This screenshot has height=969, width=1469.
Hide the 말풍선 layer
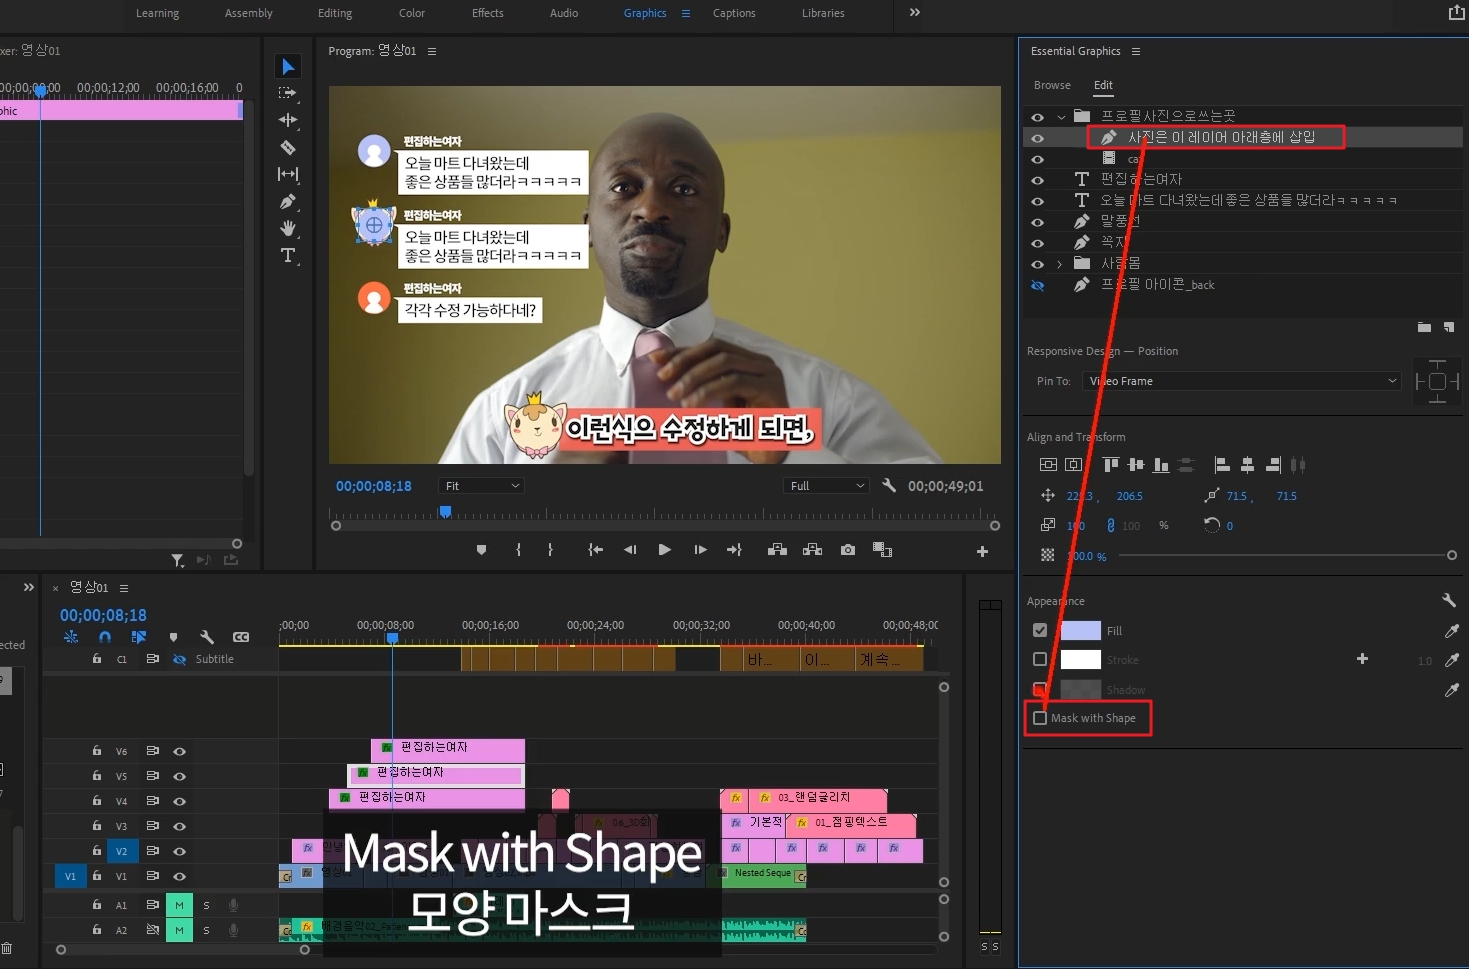[1037, 222]
